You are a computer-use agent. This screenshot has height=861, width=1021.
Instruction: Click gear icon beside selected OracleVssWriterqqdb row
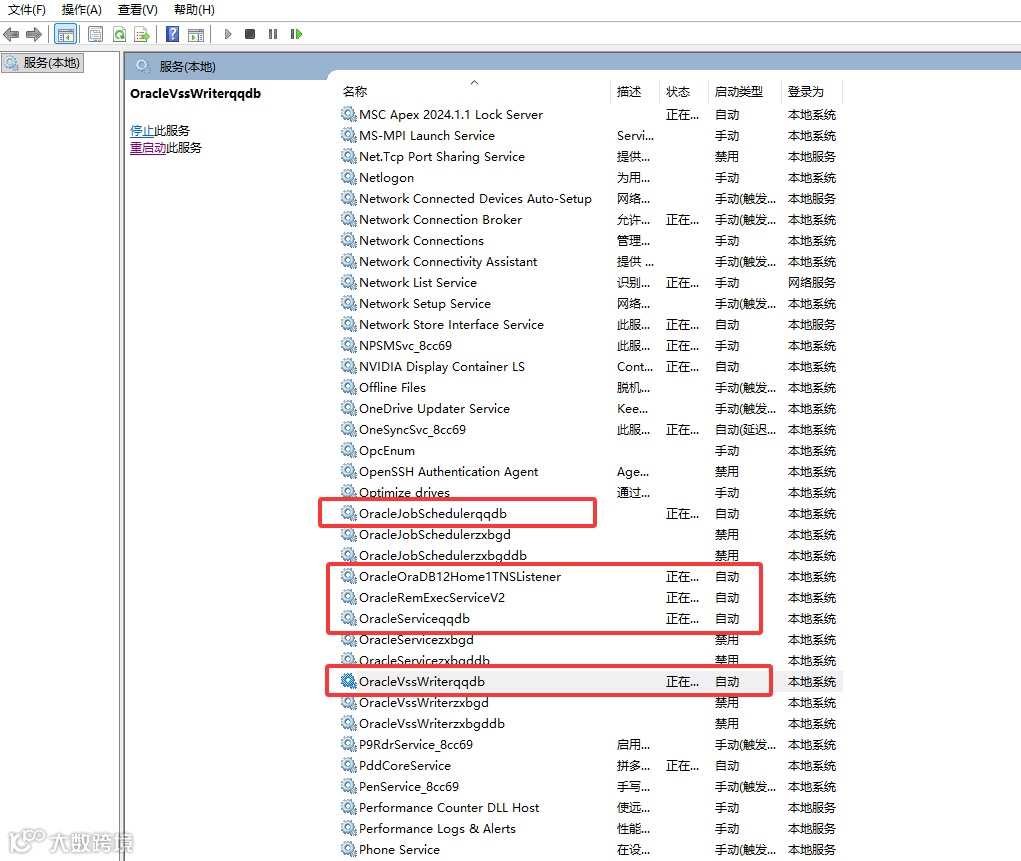349,681
